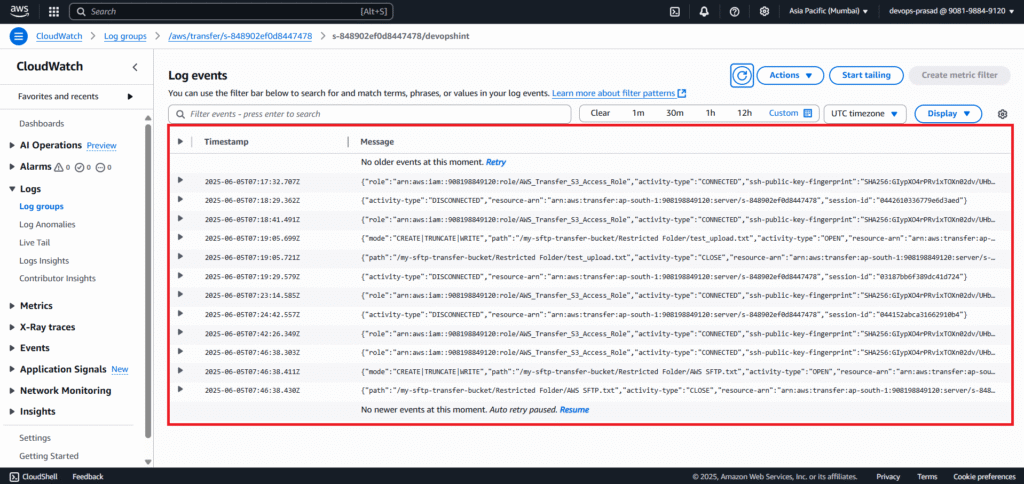Select Log groups in sidebar
The width and height of the screenshot is (1024, 484).
point(41,206)
